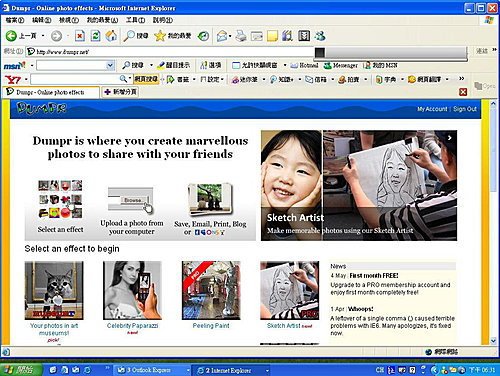Click the page scrollbar down arrow
The height and width of the screenshot is (376, 500).
pyautogui.click(x=493, y=340)
